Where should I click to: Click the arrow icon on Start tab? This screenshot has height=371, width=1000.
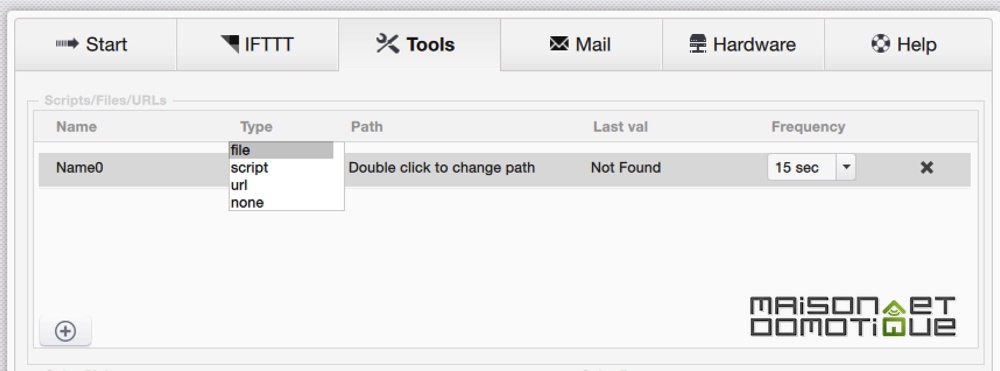point(67,44)
